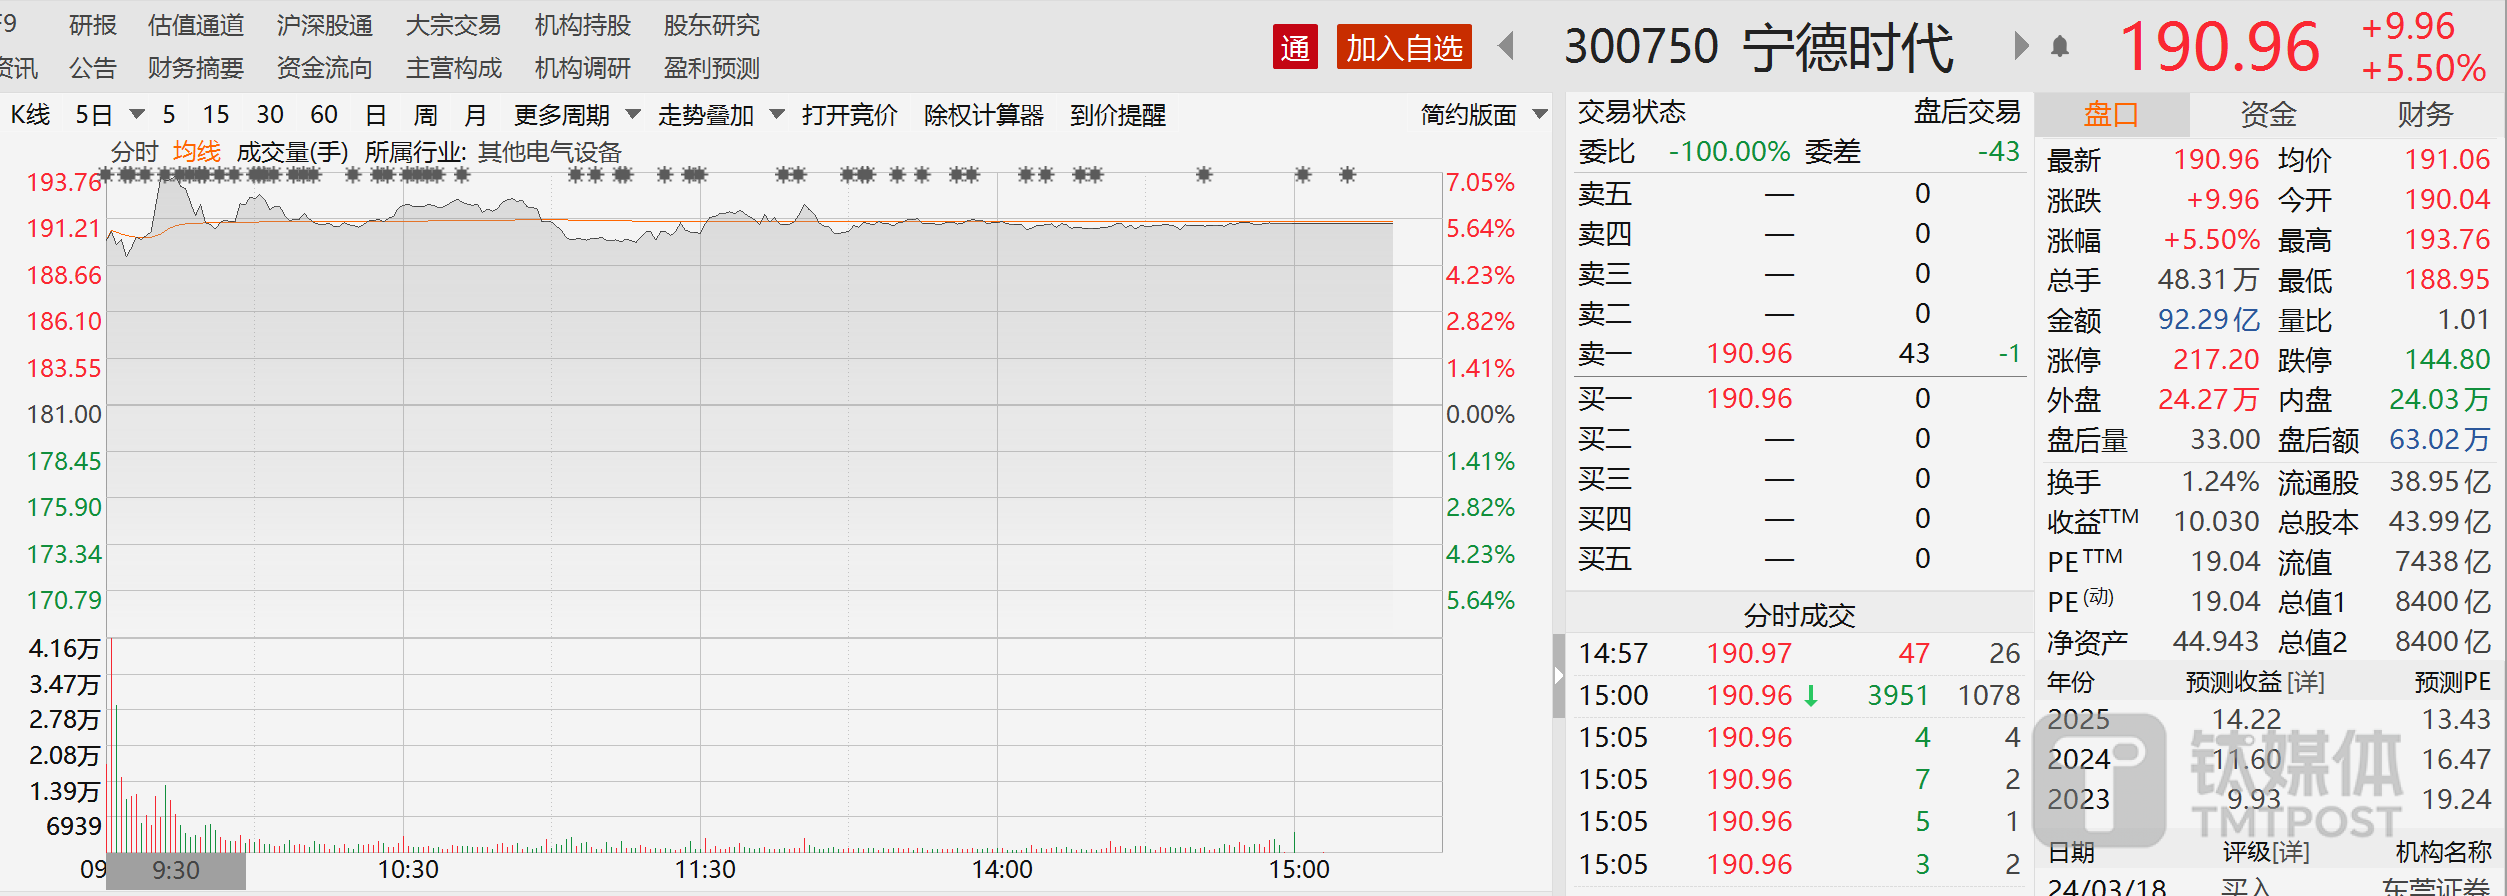The height and width of the screenshot is (896, 2507).
Task: Click the 成交量(手) indicator label
Action: [292, 151]
